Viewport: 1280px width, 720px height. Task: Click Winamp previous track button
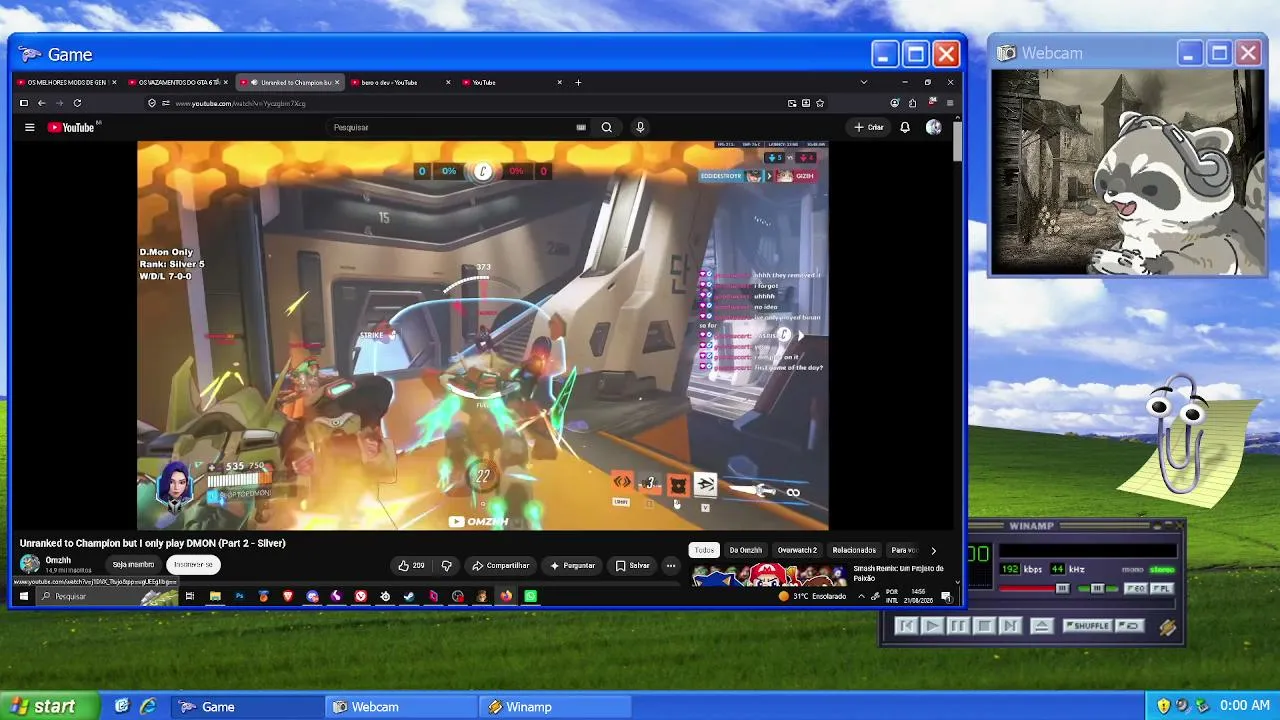[x=905, y=626]
